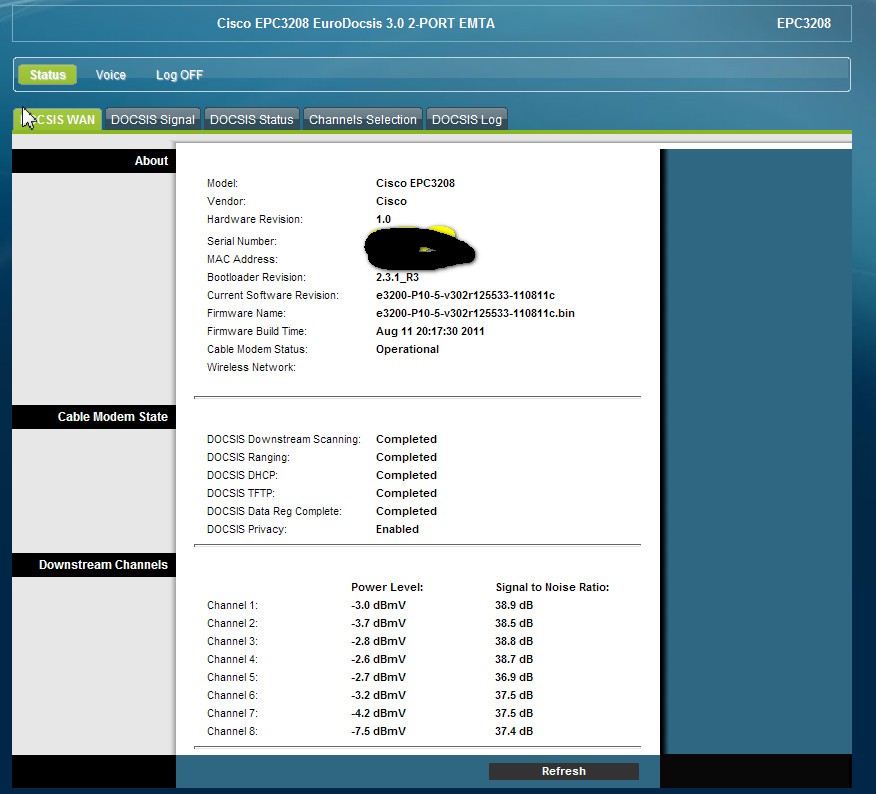
Task: Click the Cable Modem State section header
Action: [x=112, y=417]
